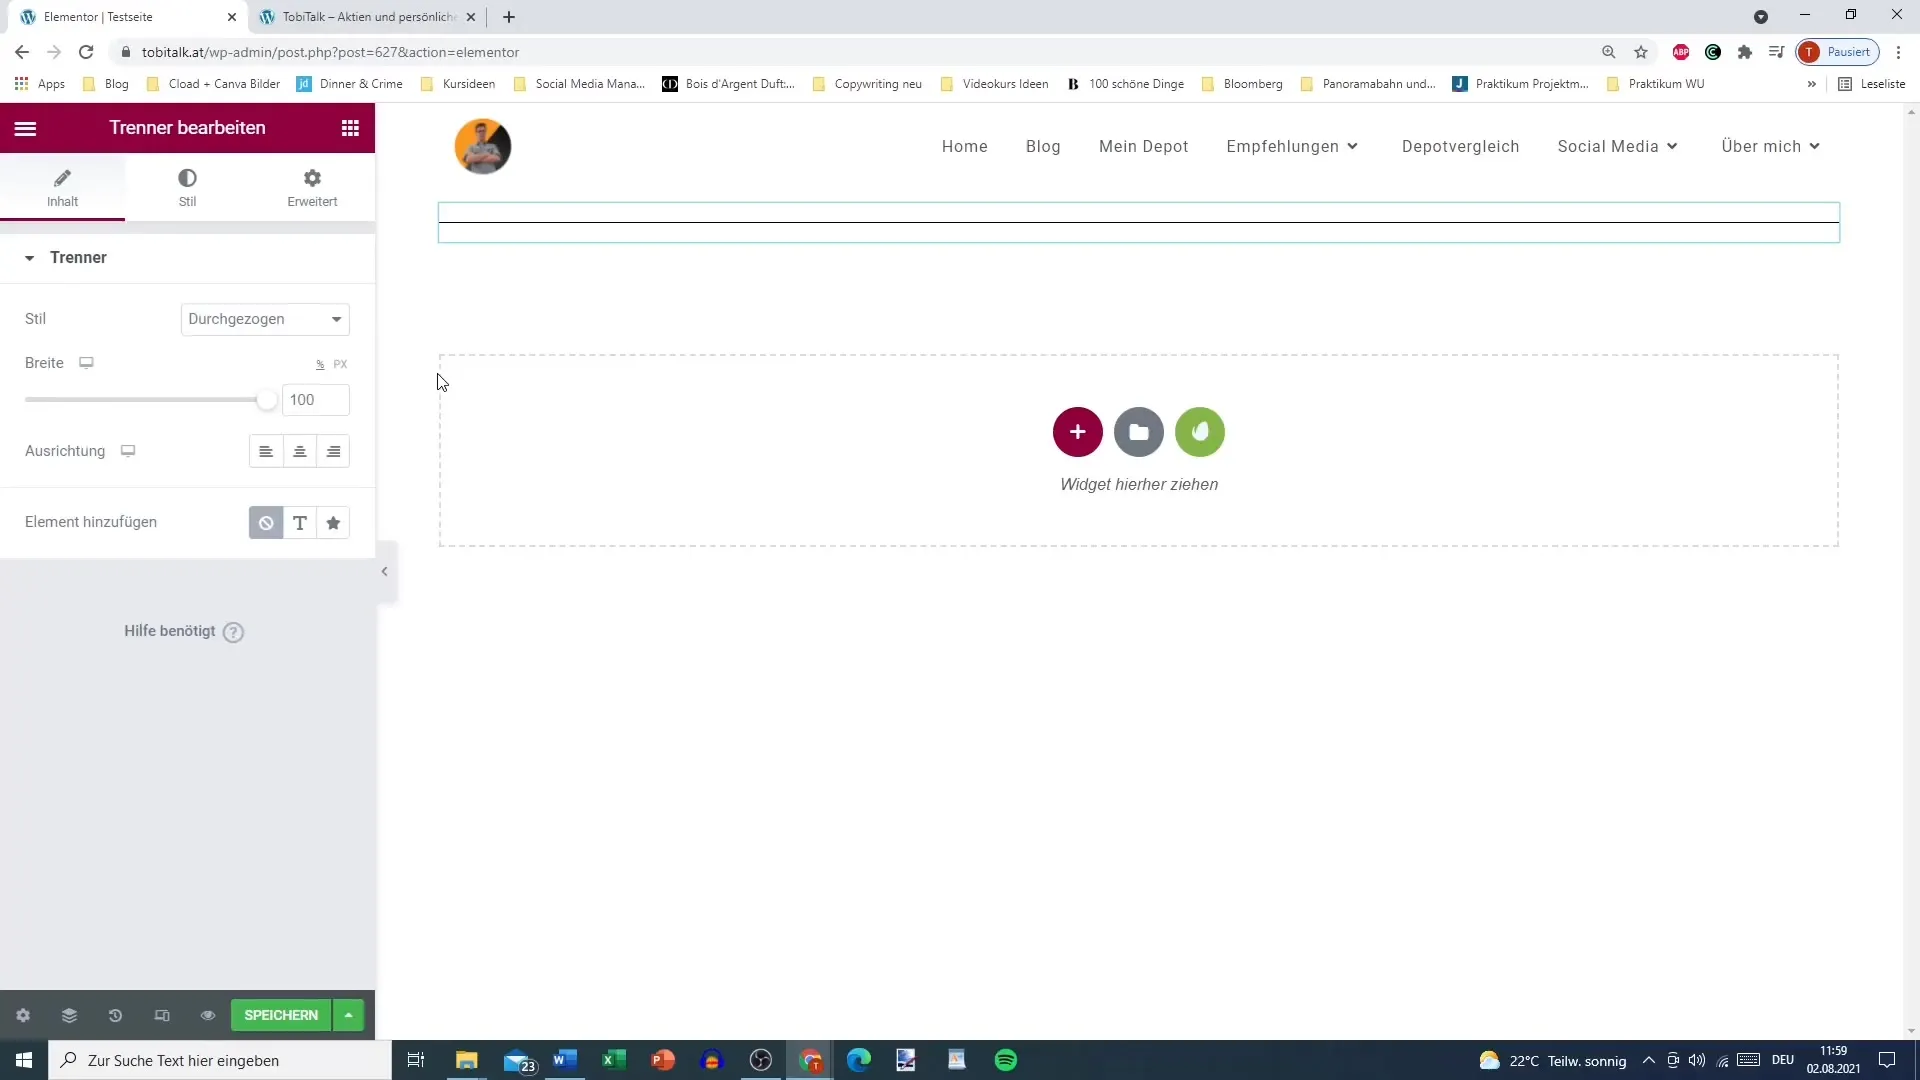The image size is (1920, 1080).
Task: Open the widgets grid panel
Action: [x=350, y=128]
